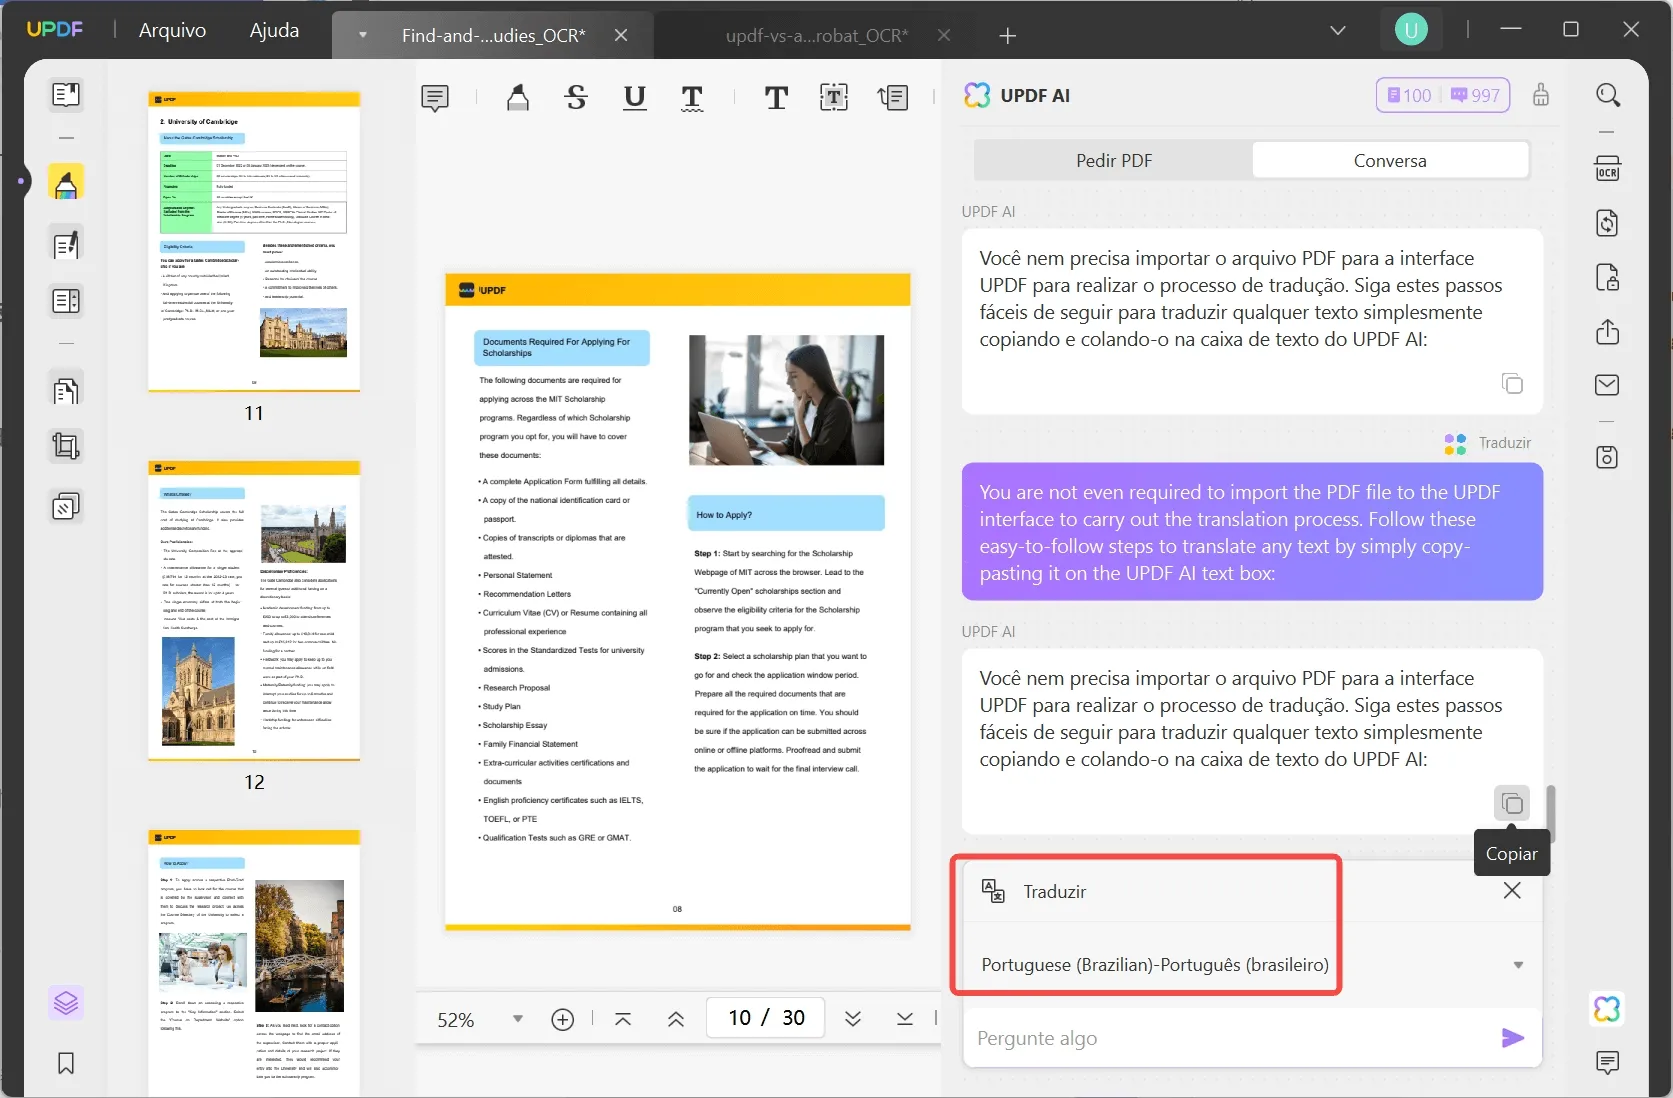View the AI credits 100 / 997 badge
The height and width of the screenshot is (1098, 1673).
pyautogui.click(x=1443, y=95)
